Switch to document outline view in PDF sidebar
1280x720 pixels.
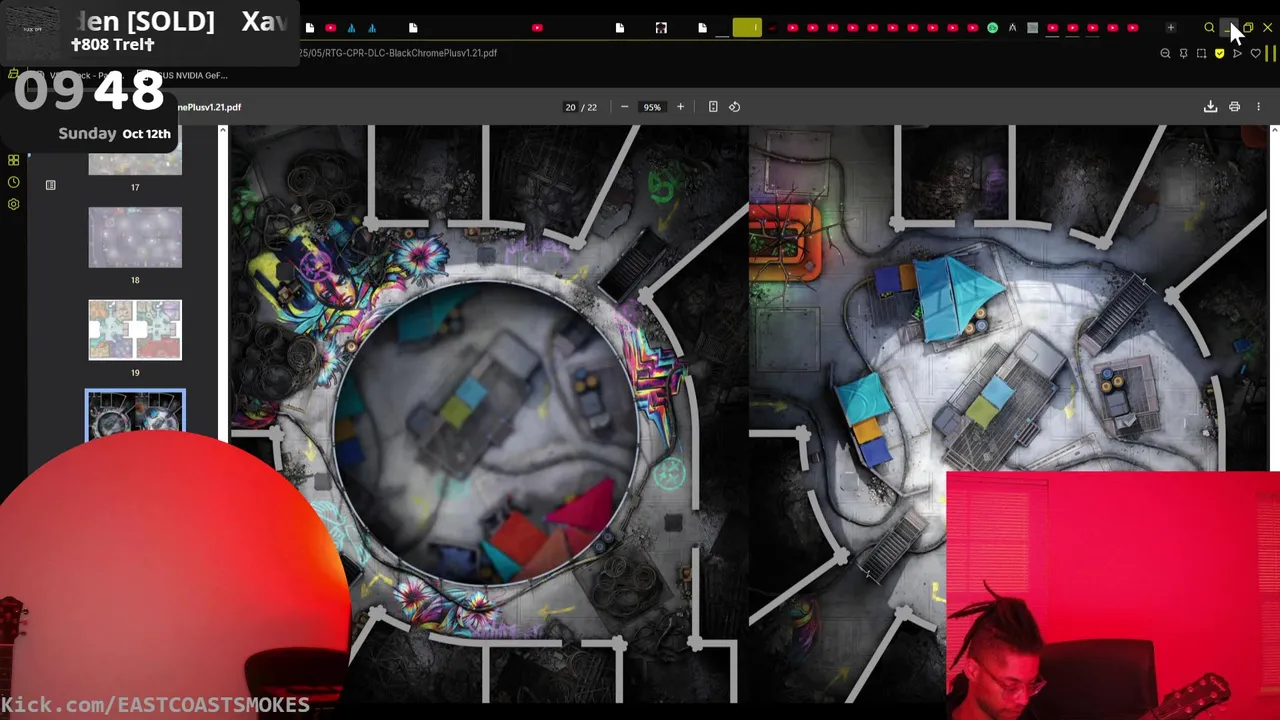tap(51, 185)
